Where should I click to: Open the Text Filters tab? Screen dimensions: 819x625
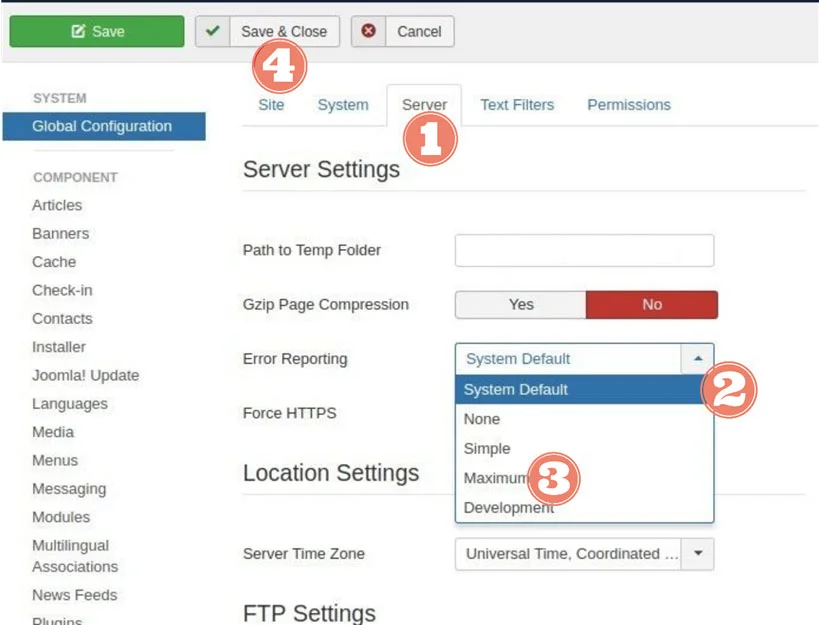coord(517,104)
